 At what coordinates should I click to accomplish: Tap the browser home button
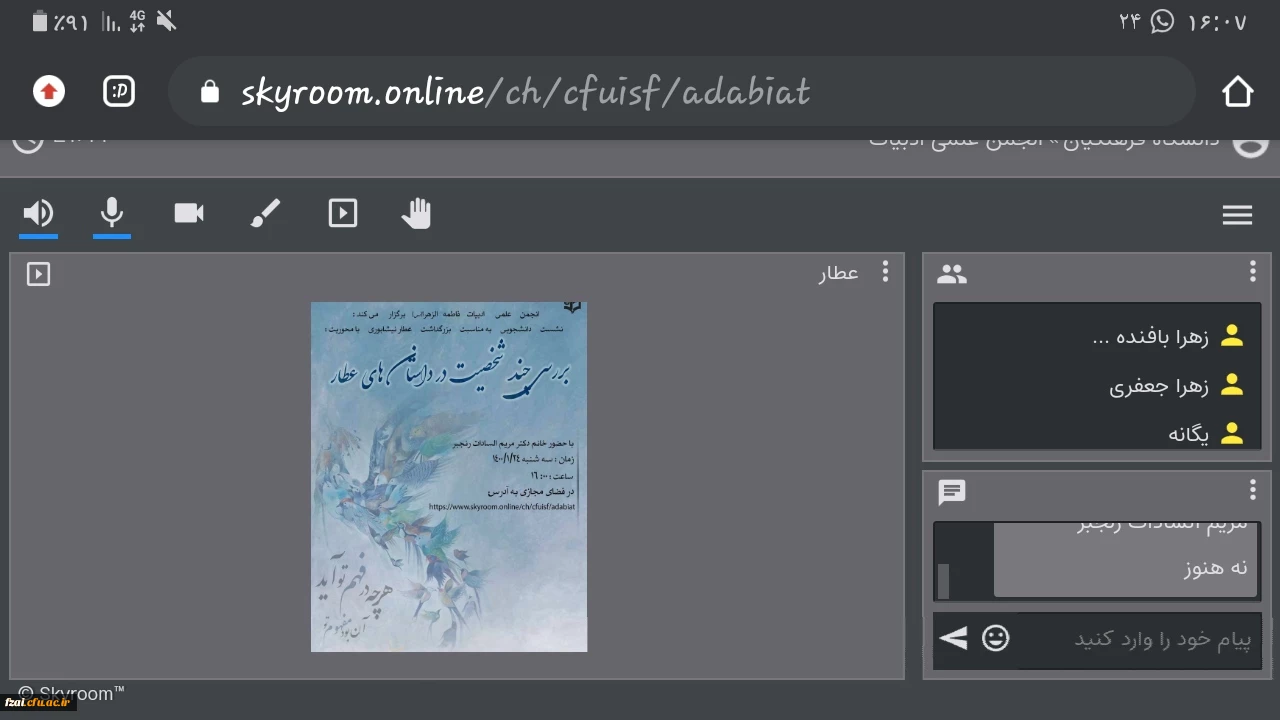(1237, 92)
